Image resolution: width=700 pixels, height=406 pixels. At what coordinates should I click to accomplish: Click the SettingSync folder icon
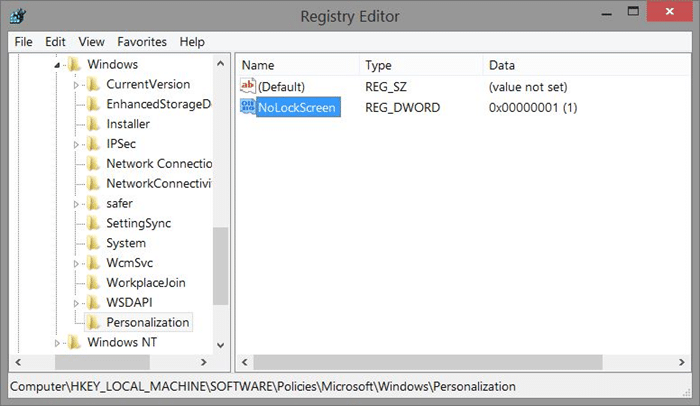pyautogui.click(x=93, y=223)
